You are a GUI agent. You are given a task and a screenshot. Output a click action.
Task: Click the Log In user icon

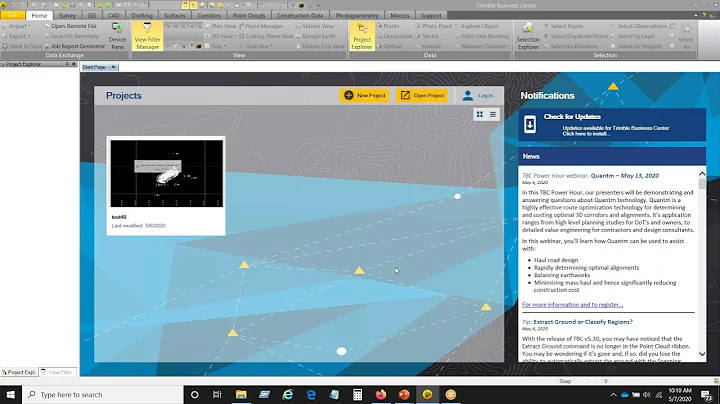(467, 95)
